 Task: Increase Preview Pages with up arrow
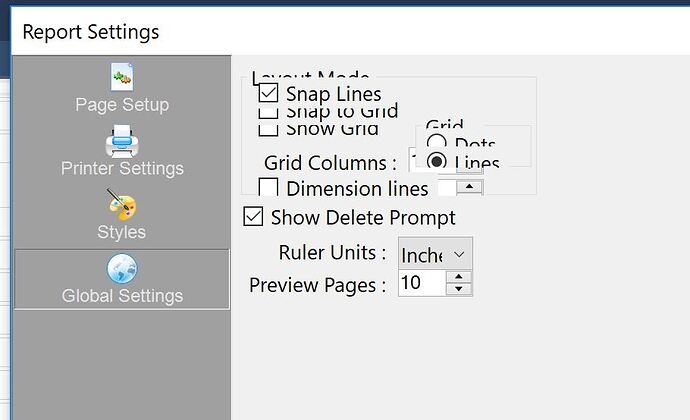coord(459,277)
